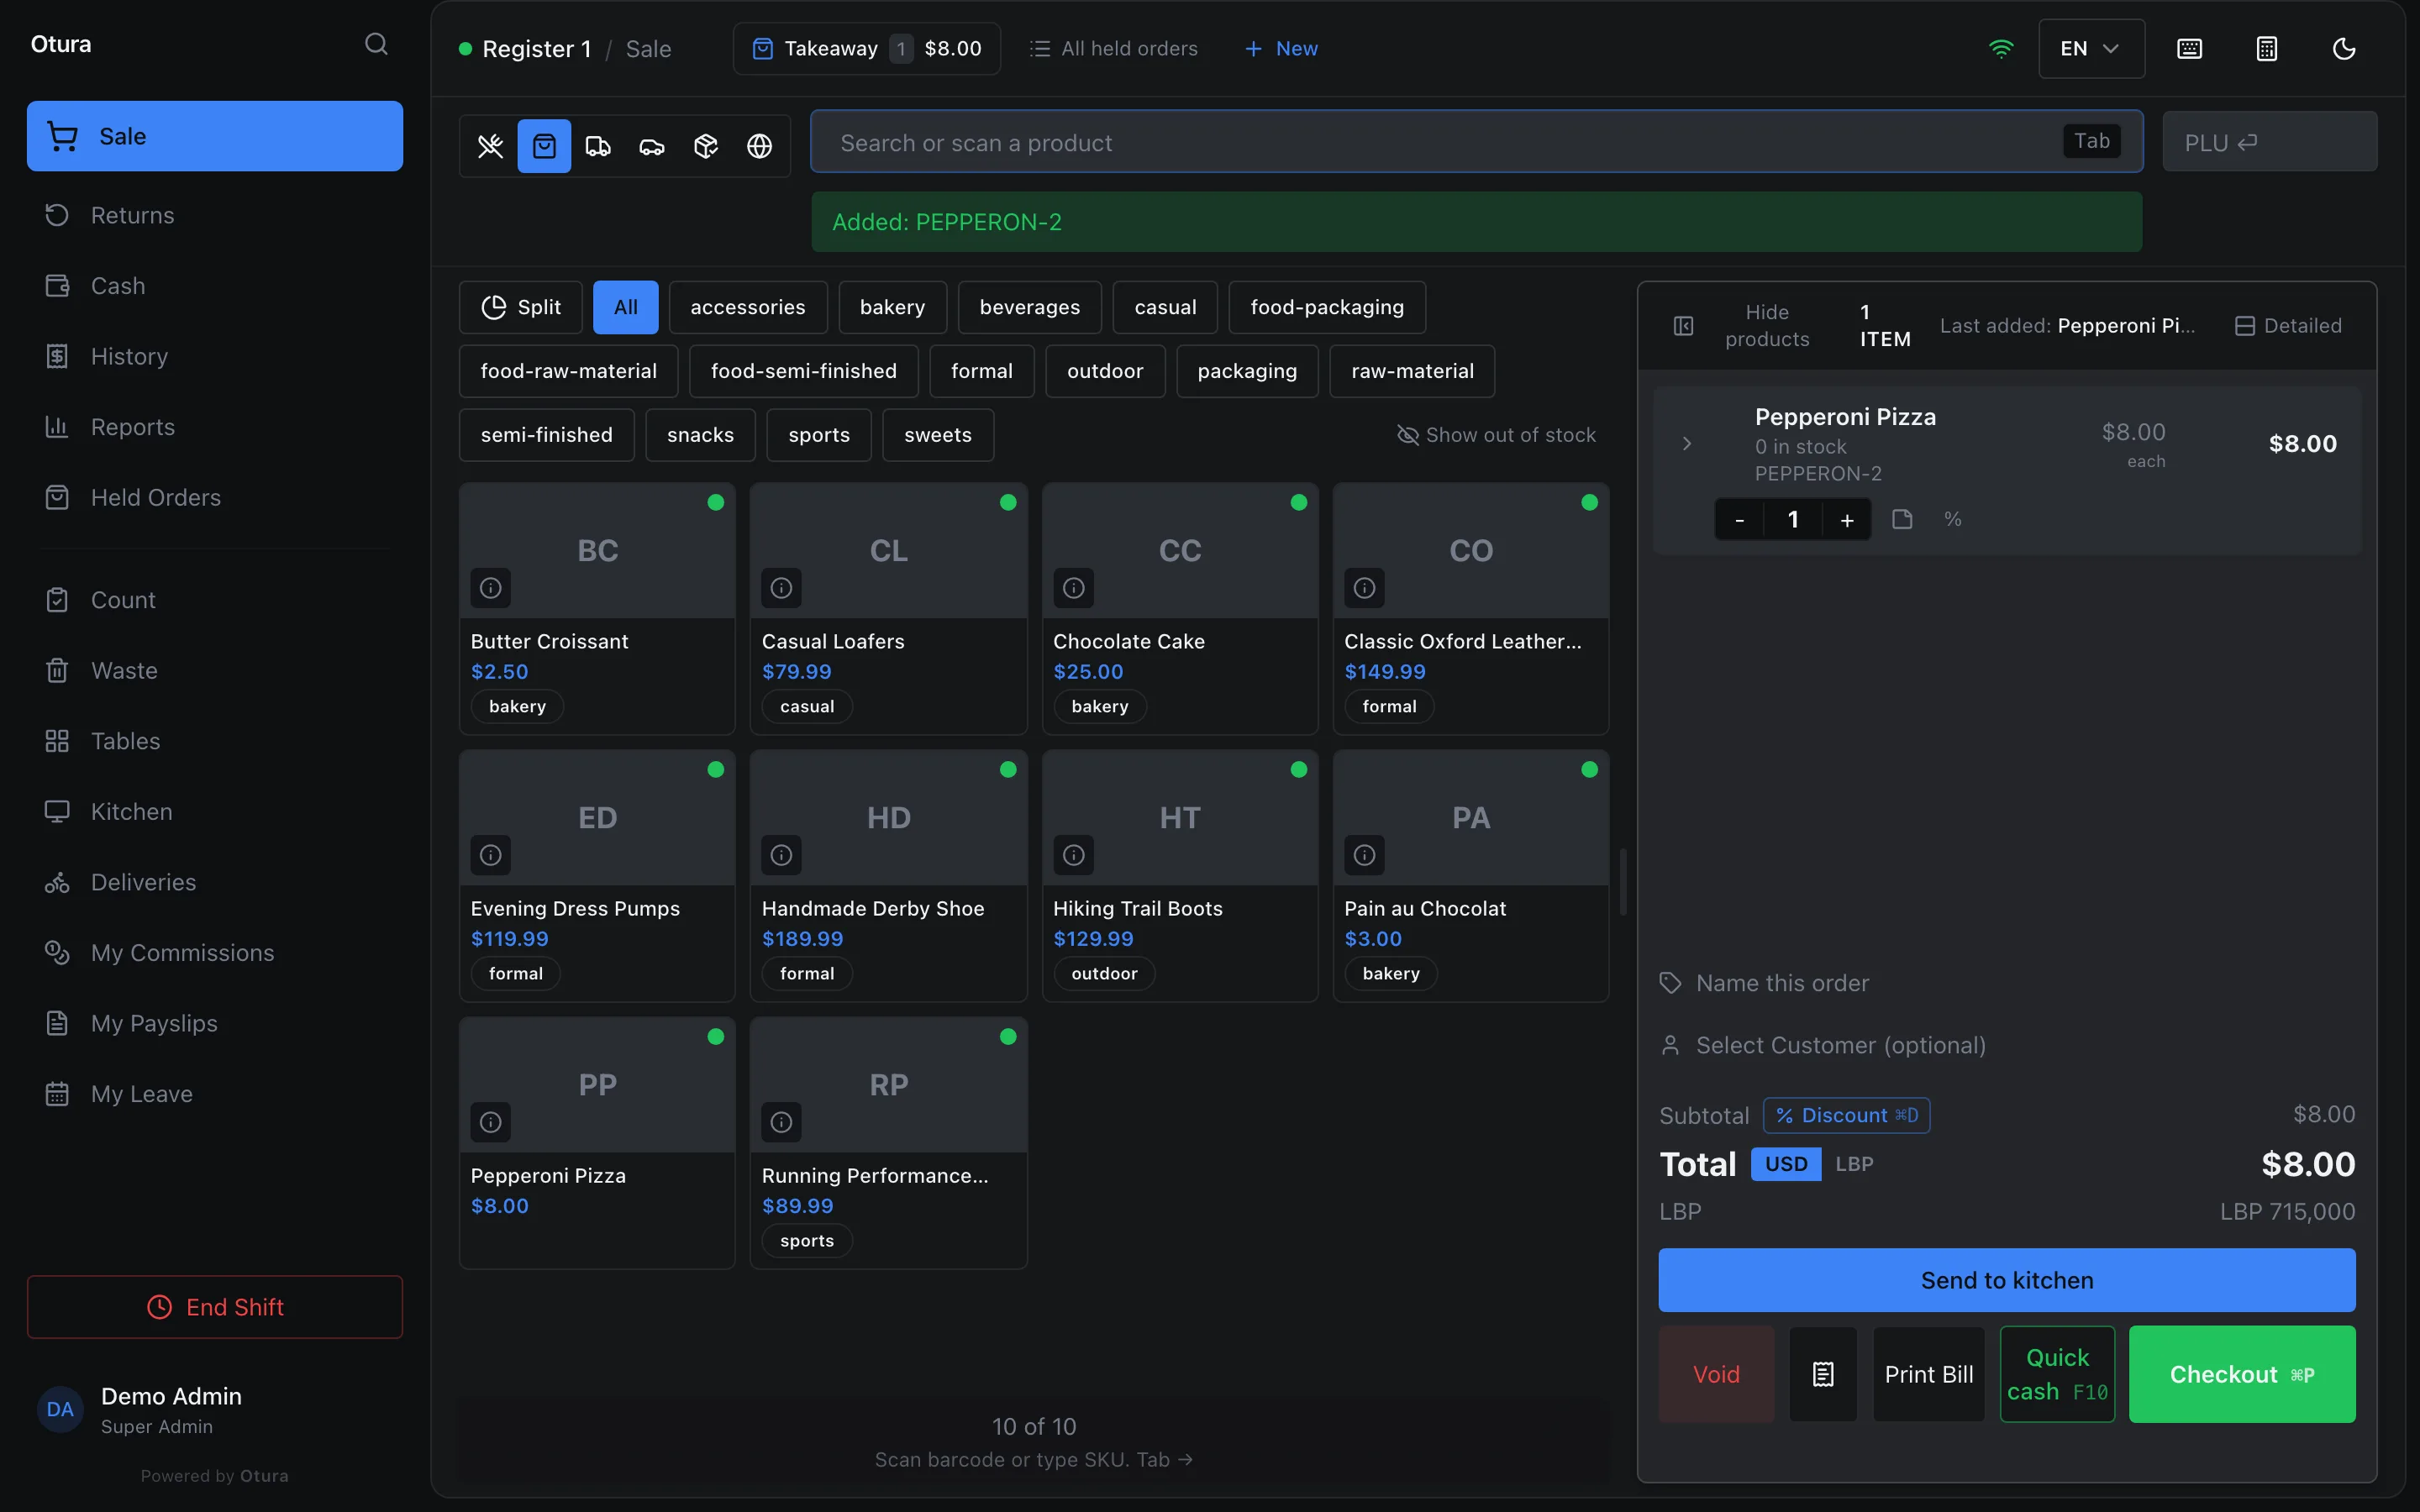Click the green Checkout button
2420x1512 pixels.
2242,1374
